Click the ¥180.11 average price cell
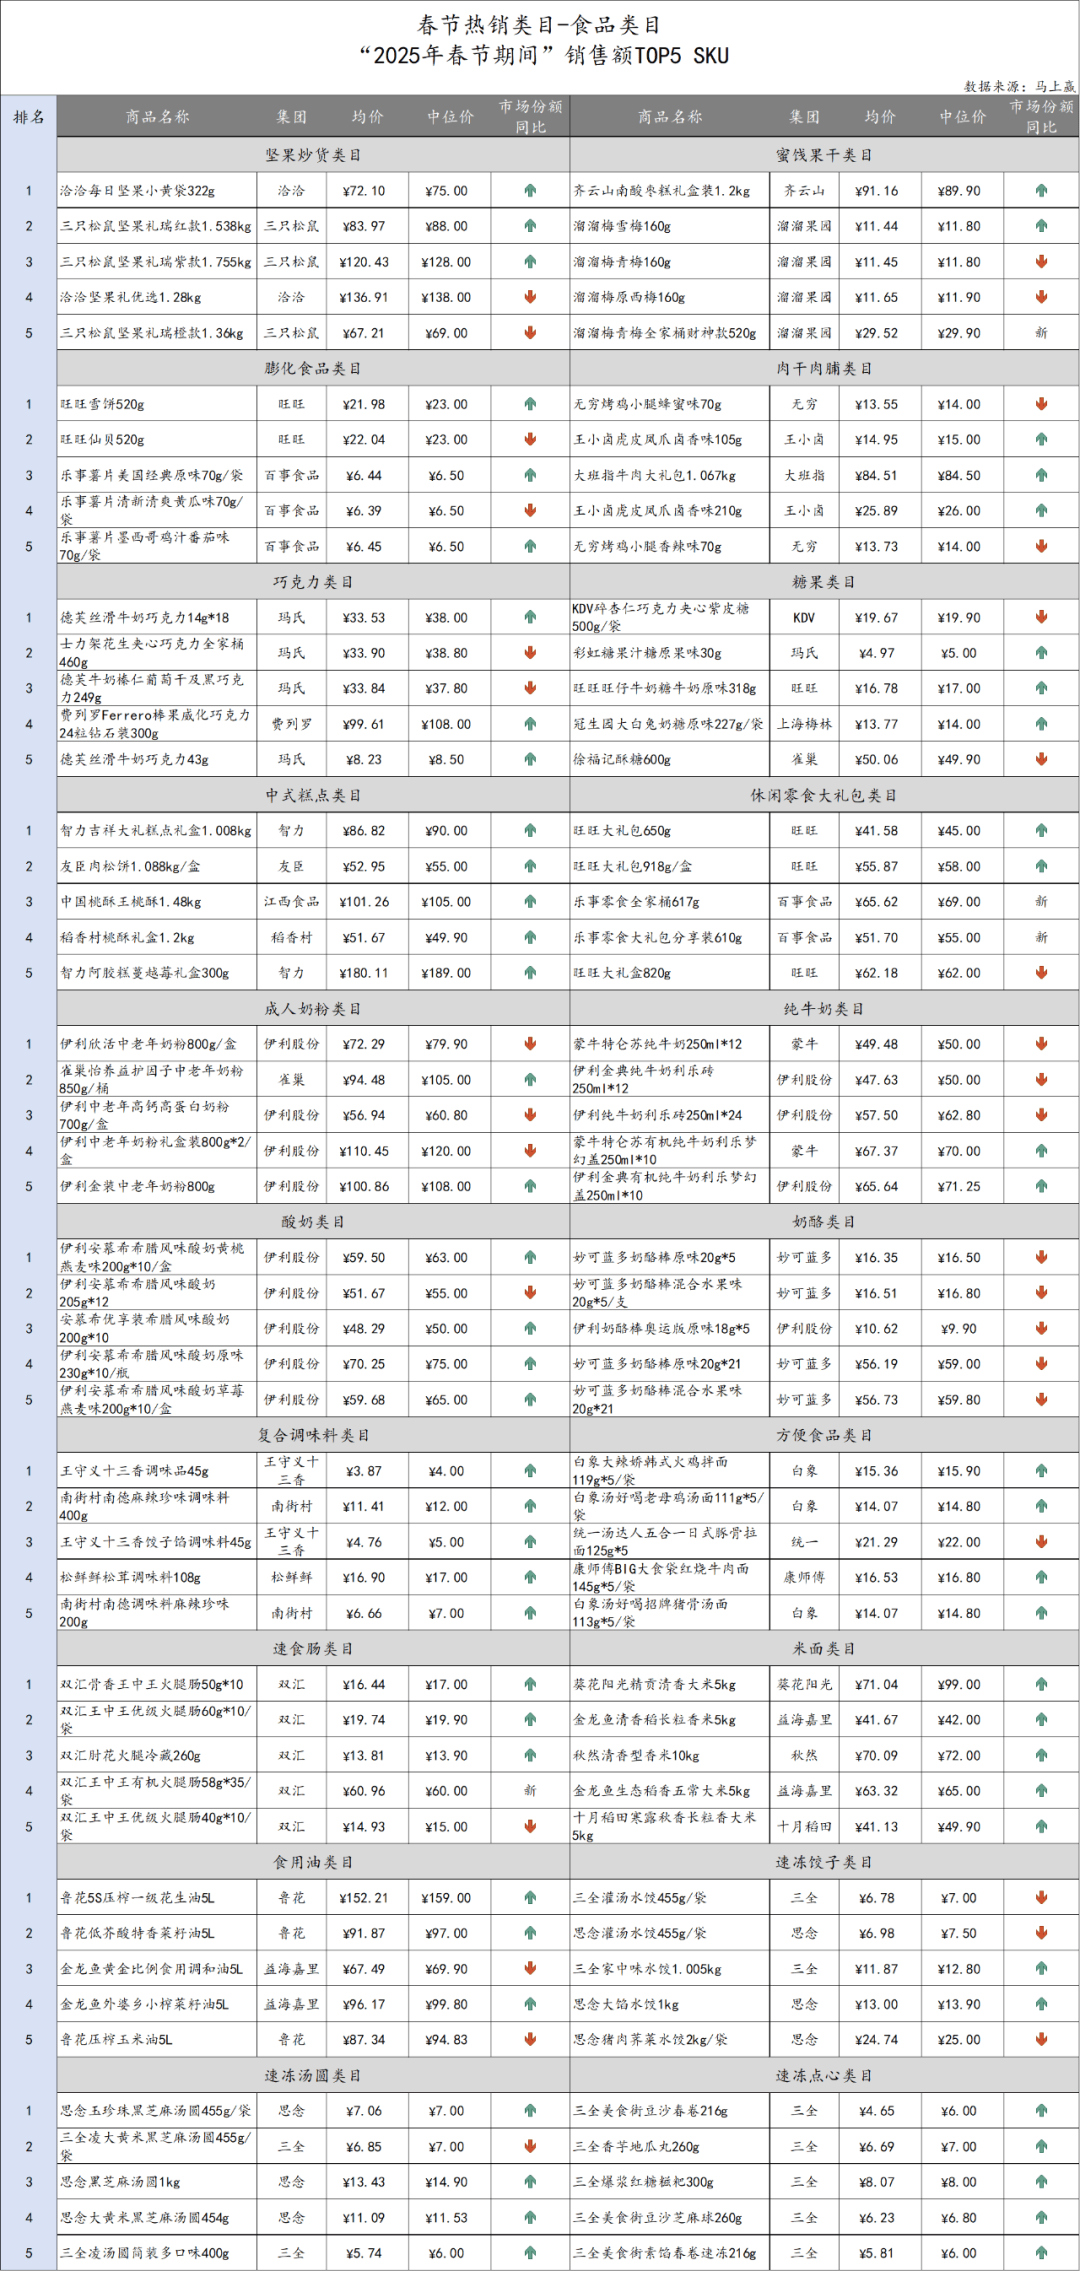Screen dimensions: 1080x2271 (364, 973)
